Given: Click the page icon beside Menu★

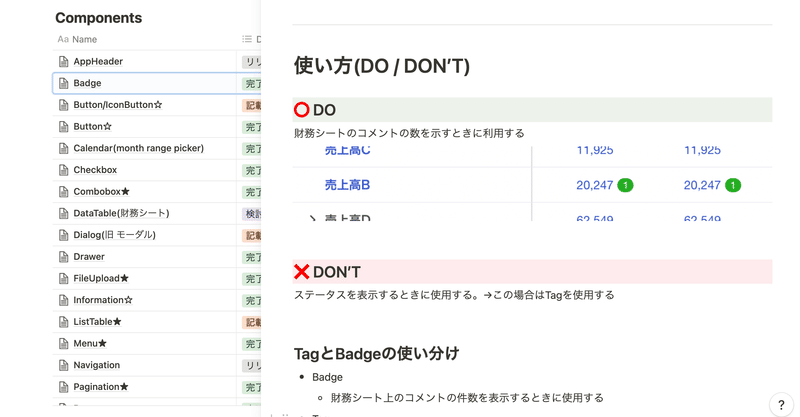Looking at the screenshot, I should point(63,344).
